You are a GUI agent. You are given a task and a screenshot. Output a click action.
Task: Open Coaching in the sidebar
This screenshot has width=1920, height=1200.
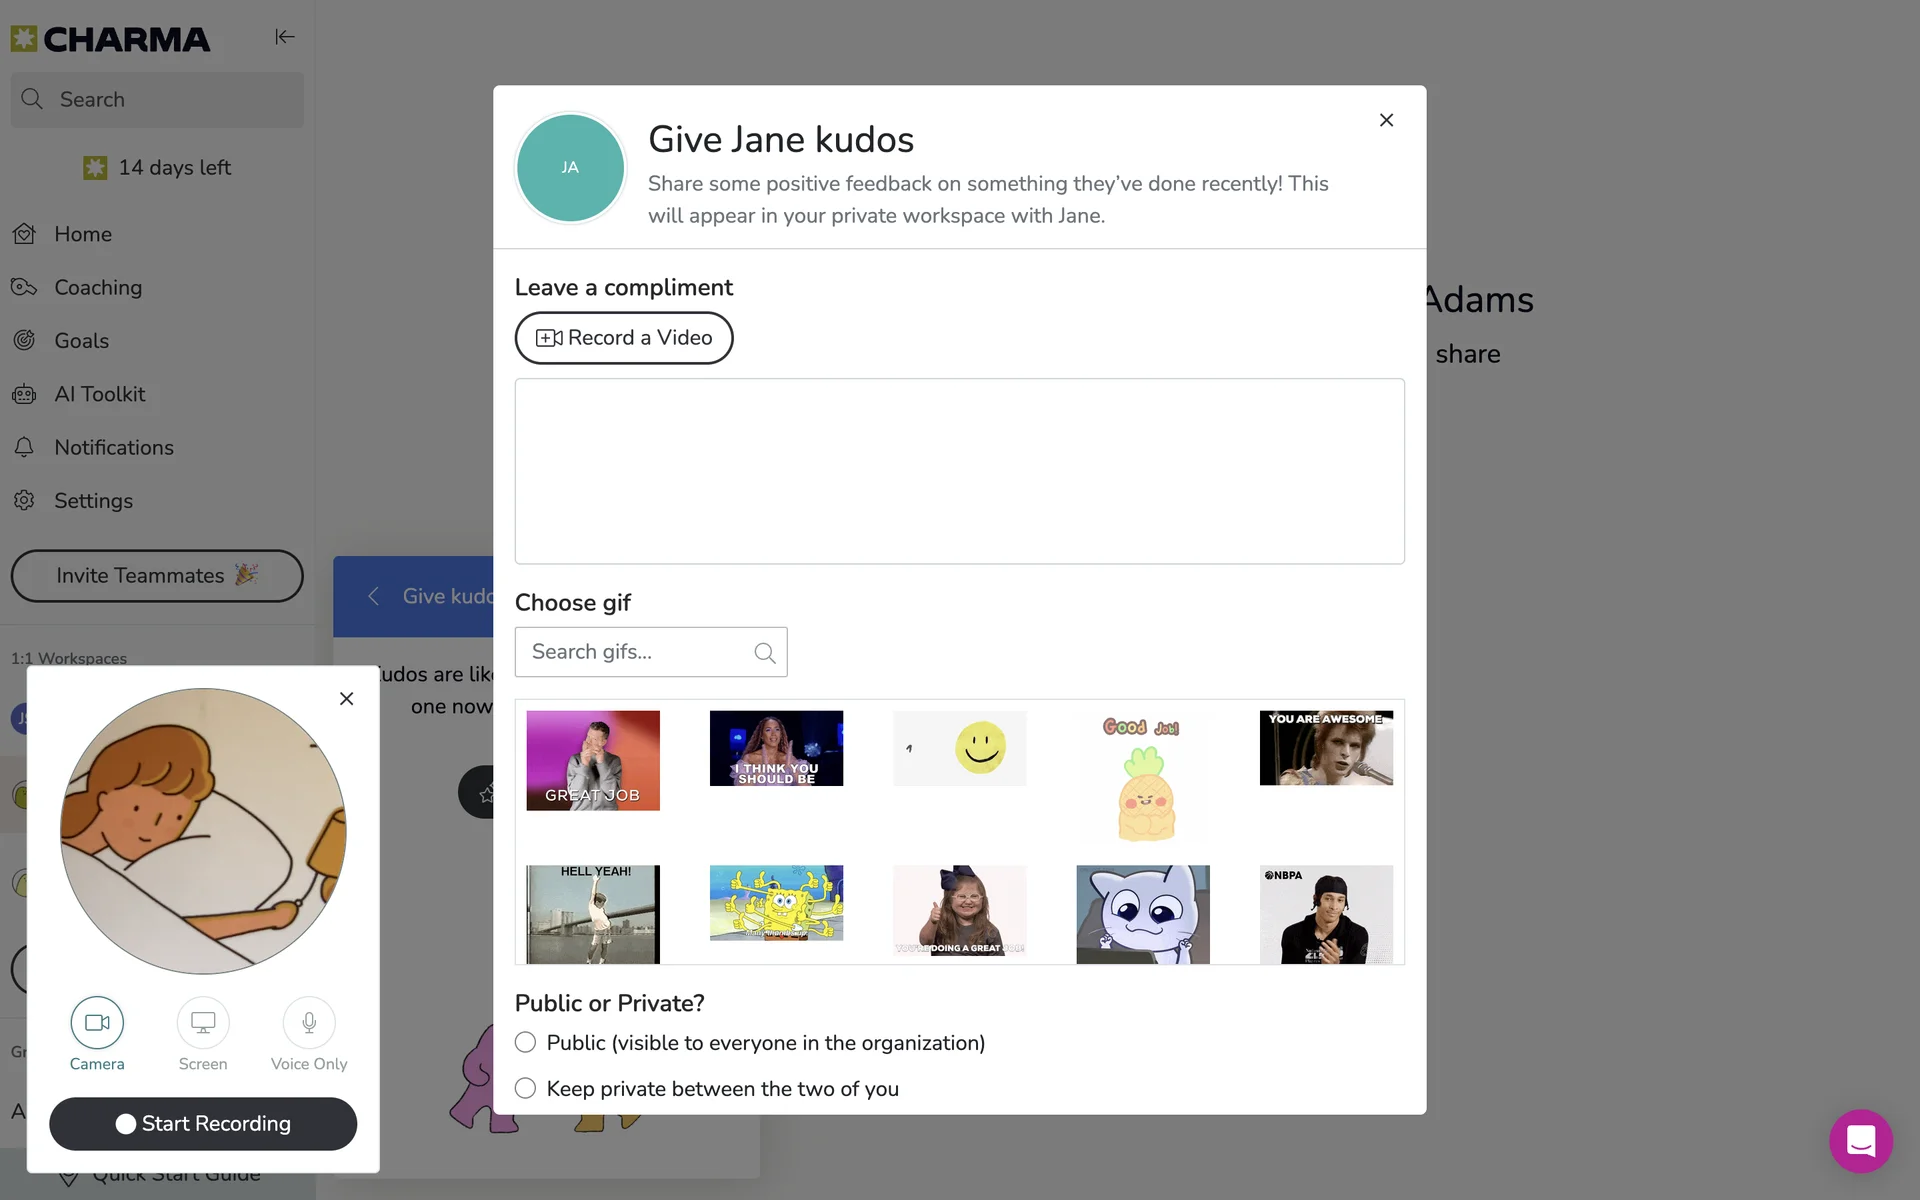(98, 288)
